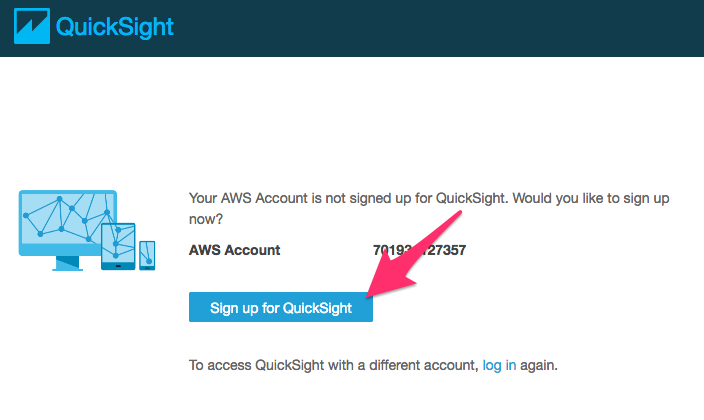Click the 'Would you like to sign up' text
This screenshot has width=704, height=420.
pos(592,199)
